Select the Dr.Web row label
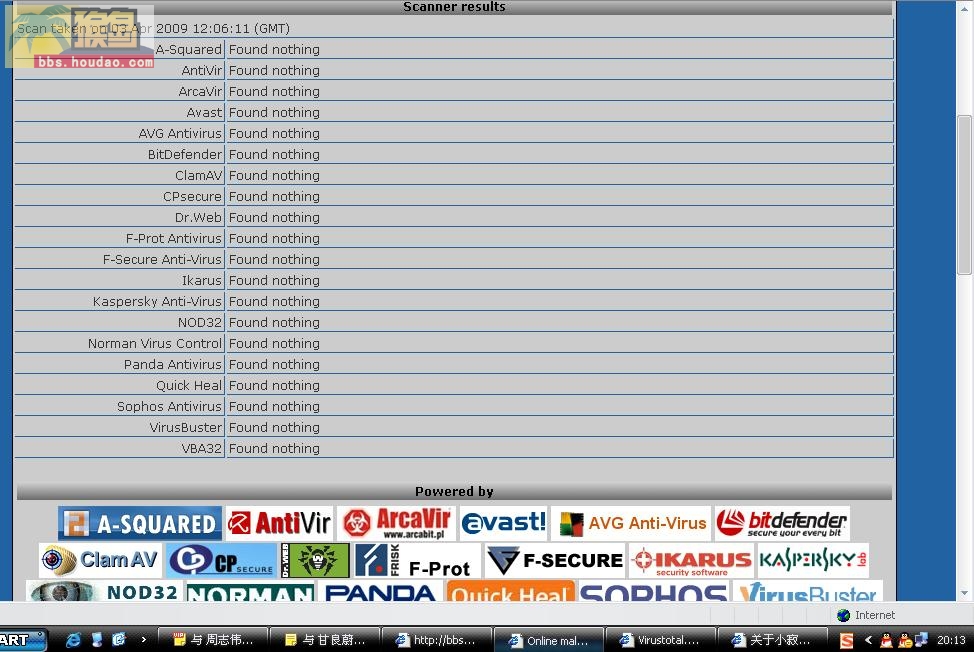 (x=198, y=218)
